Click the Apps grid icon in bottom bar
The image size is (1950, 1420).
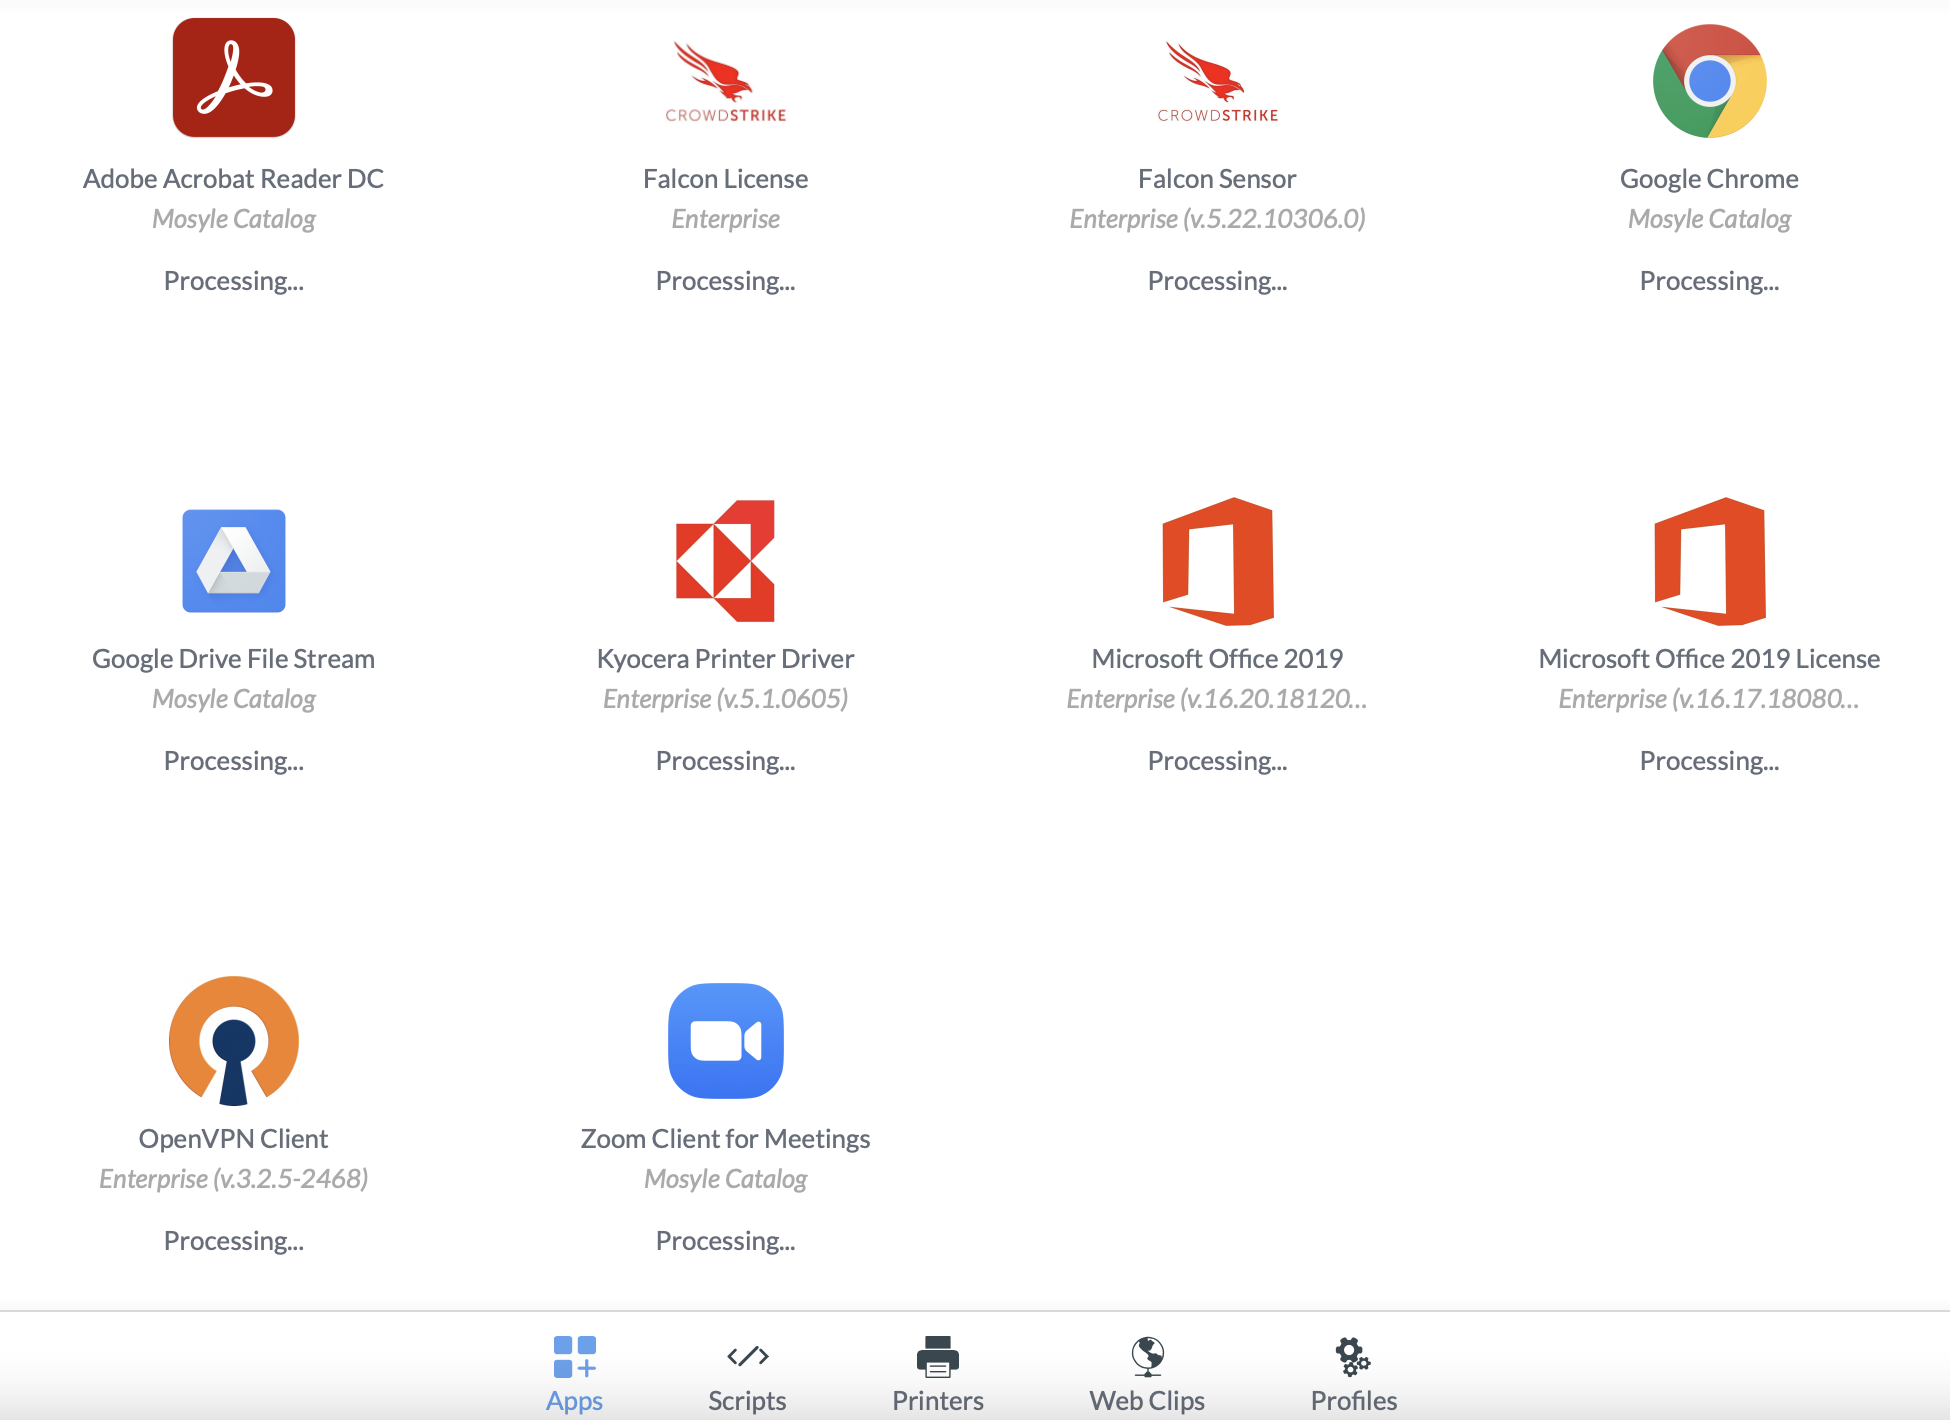[x=575, y=1357]
